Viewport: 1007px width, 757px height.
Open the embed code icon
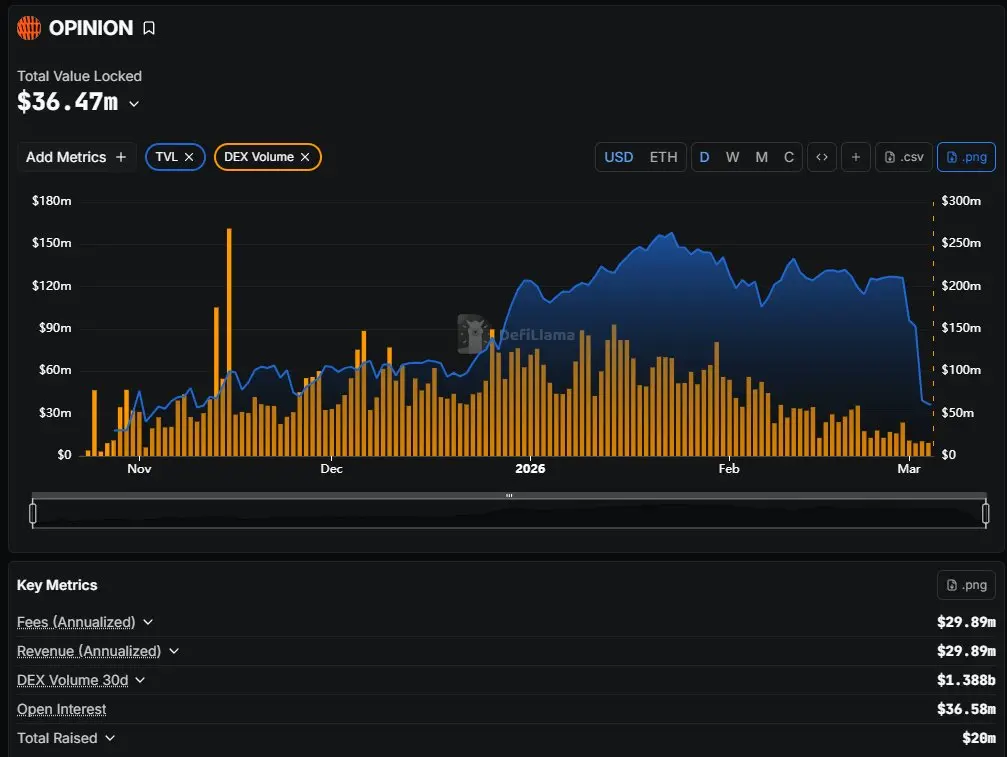point(822,157)
